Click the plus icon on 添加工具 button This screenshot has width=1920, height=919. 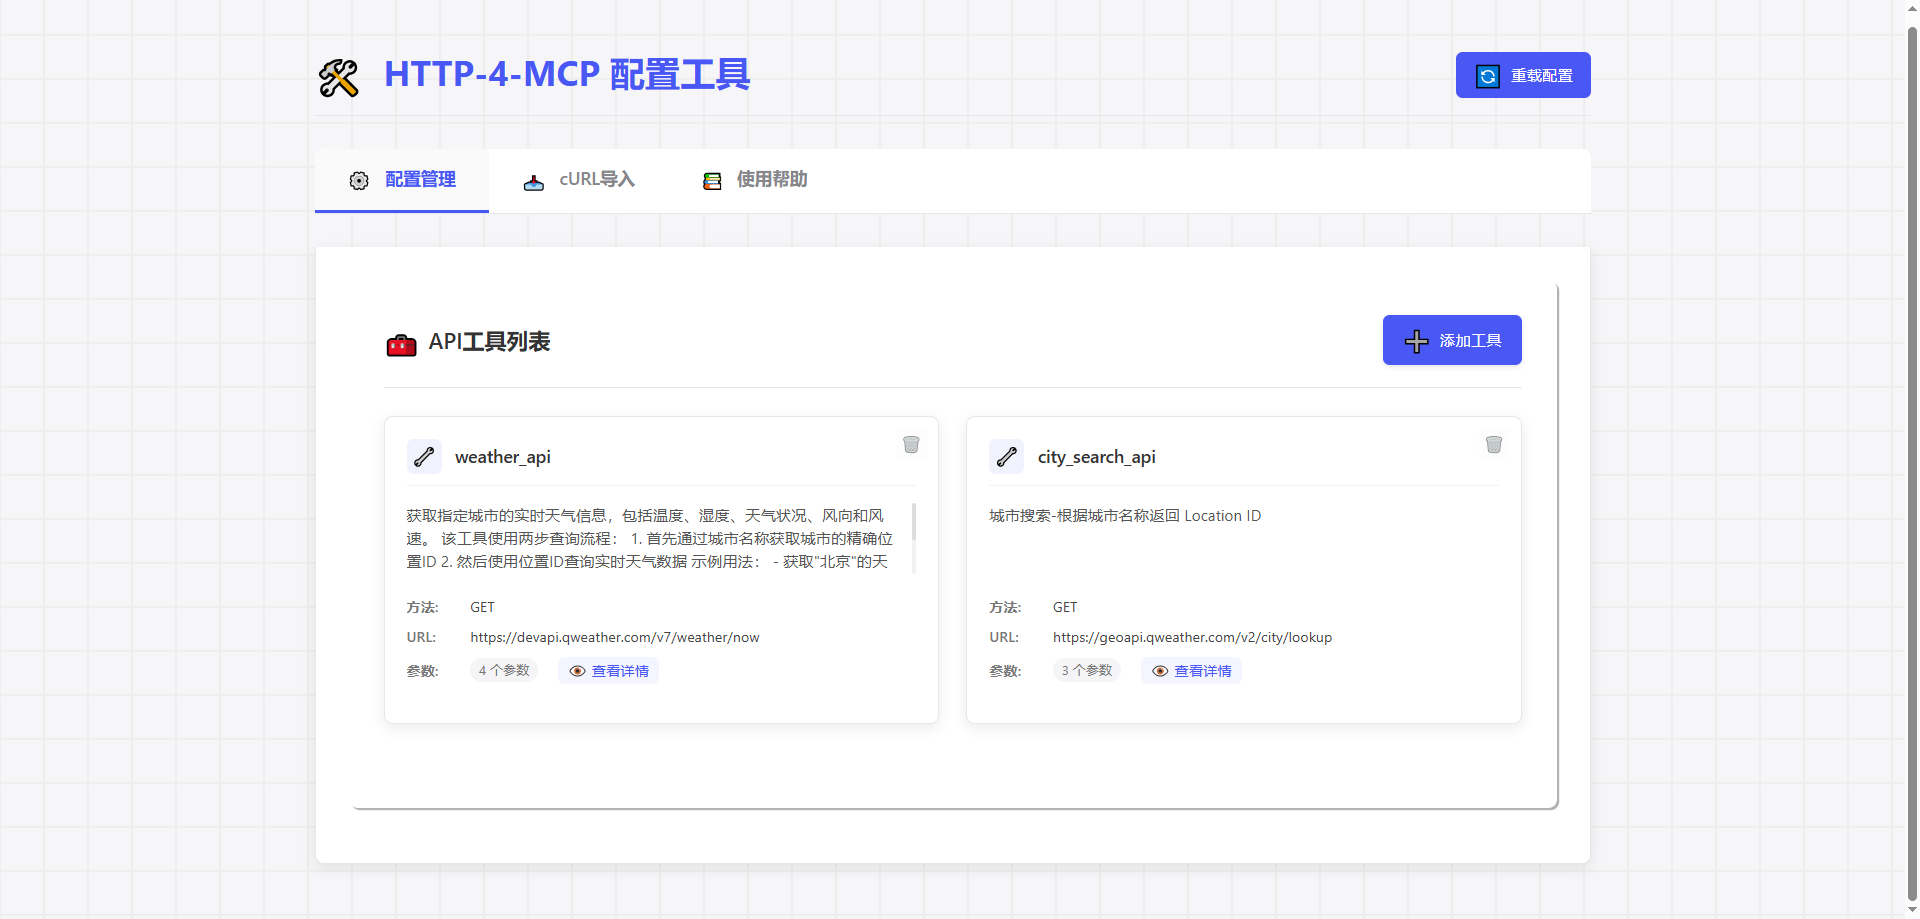pyautogui.click(x=1416, y=340)
